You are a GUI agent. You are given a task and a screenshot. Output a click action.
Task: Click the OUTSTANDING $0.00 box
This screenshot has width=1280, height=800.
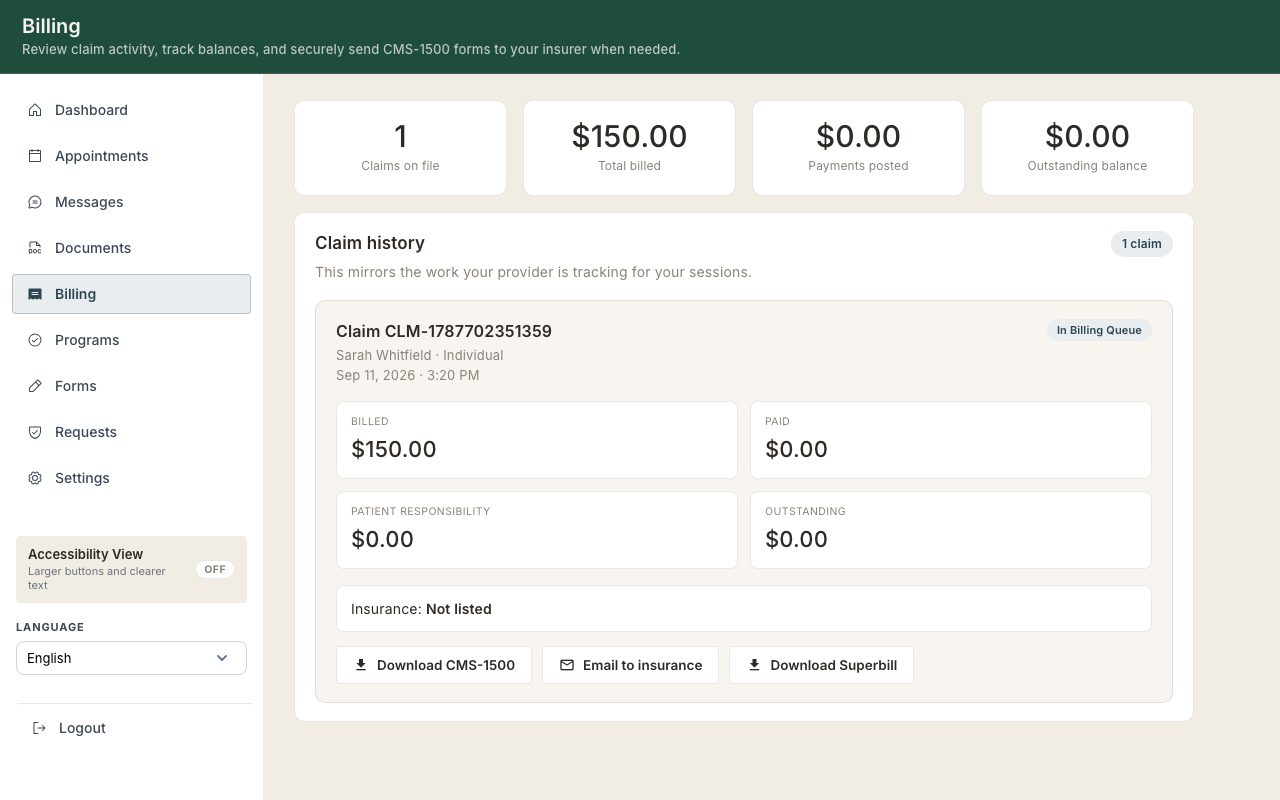click(x=951, y=530)
